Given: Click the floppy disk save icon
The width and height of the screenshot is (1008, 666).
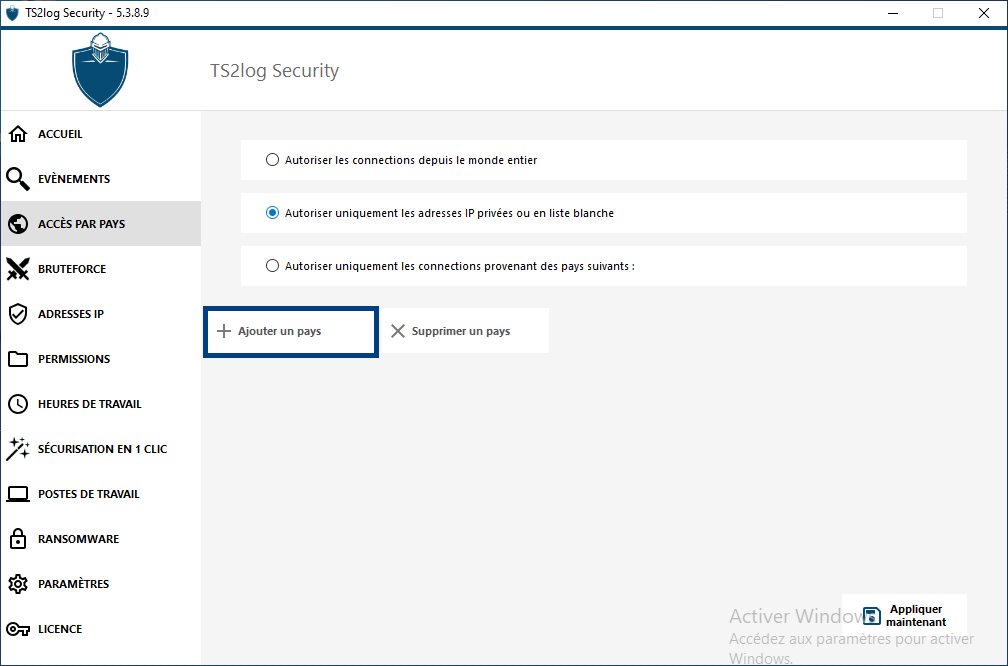Looking at the screenshot, I should (872, 616).
